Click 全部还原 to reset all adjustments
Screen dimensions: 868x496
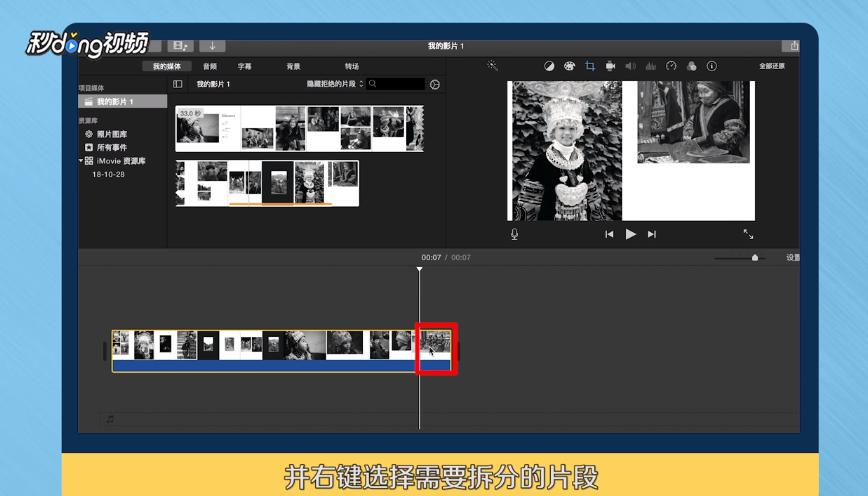tap(772, 66)
